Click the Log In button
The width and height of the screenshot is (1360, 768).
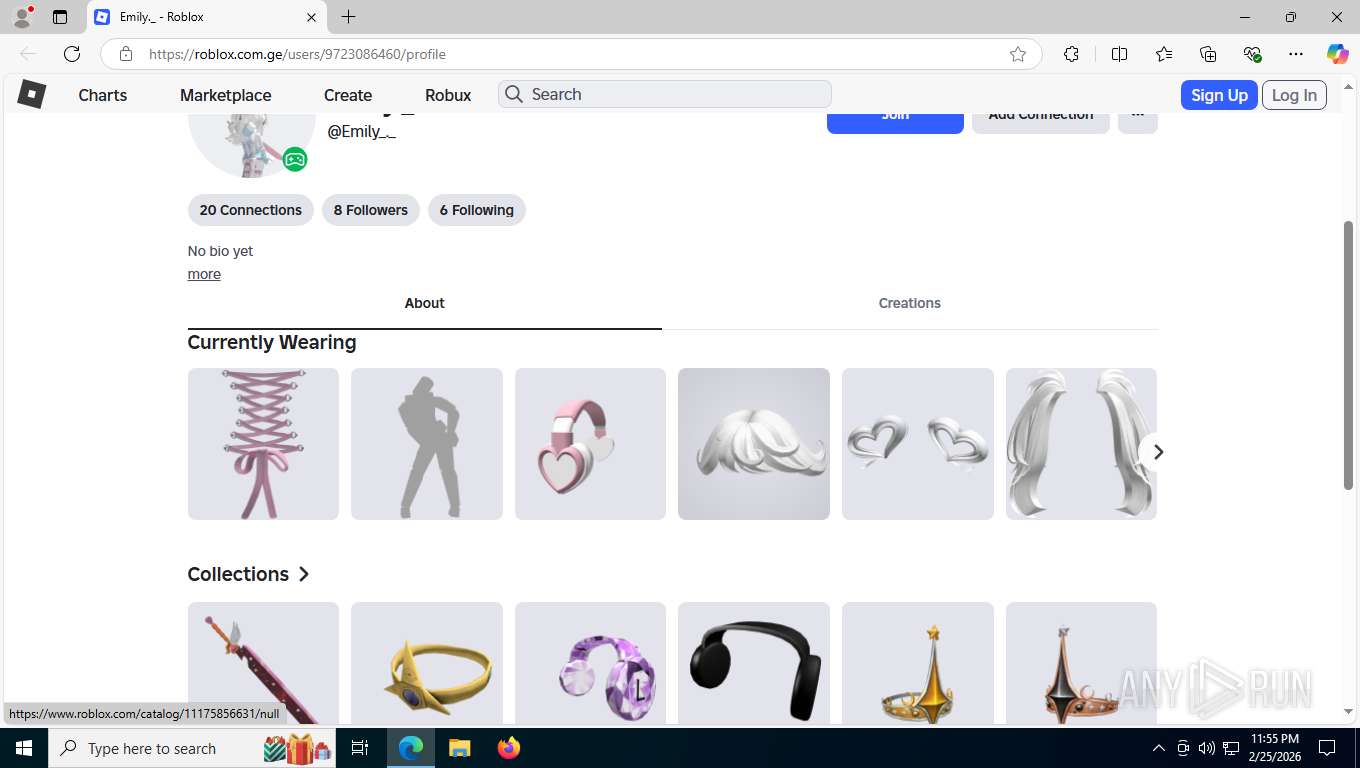[x=1294, y=95]
